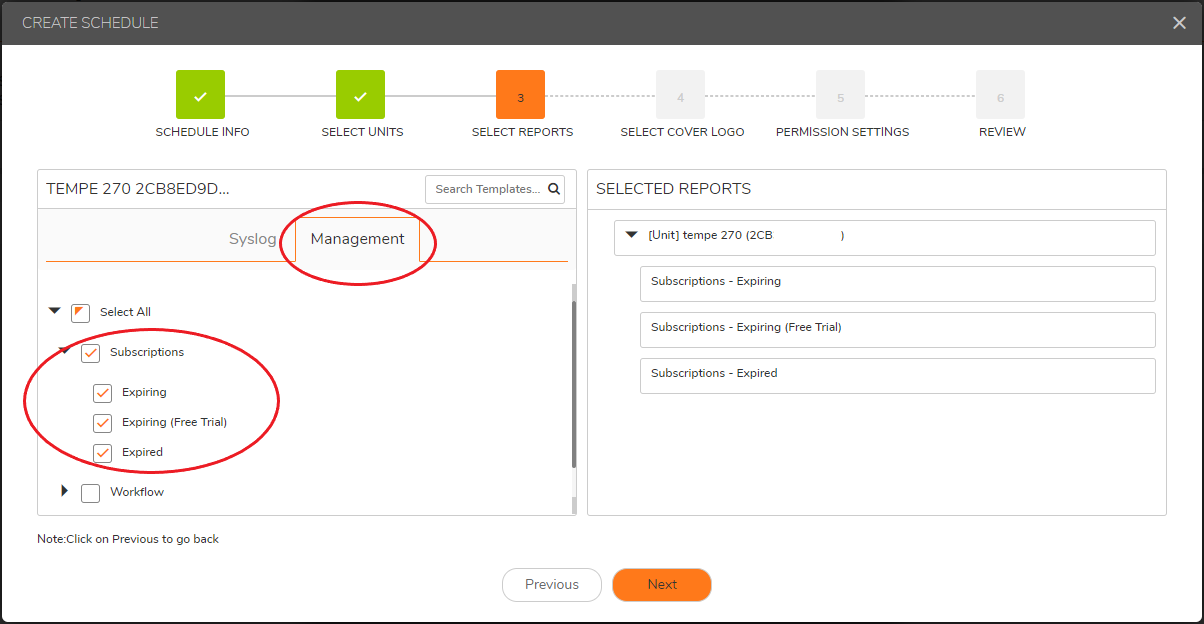Click the orange step 3 Select Reports icon
1204x624 pixels.
[x=520, y=95]
